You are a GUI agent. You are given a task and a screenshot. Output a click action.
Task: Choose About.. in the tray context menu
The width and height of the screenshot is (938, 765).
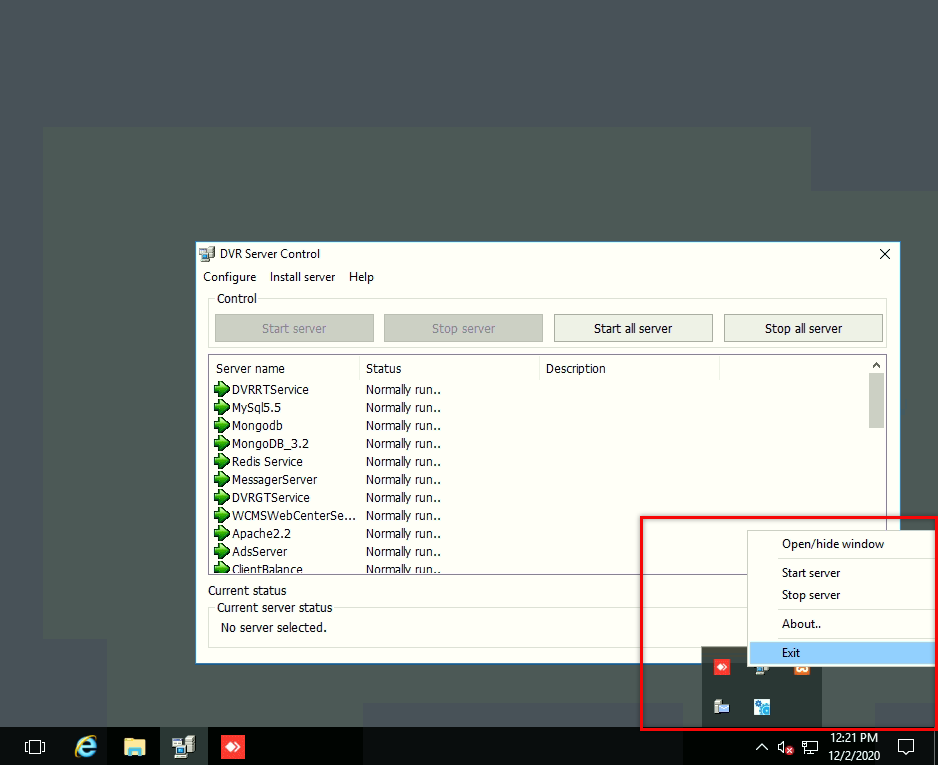(x=842, y=624)
